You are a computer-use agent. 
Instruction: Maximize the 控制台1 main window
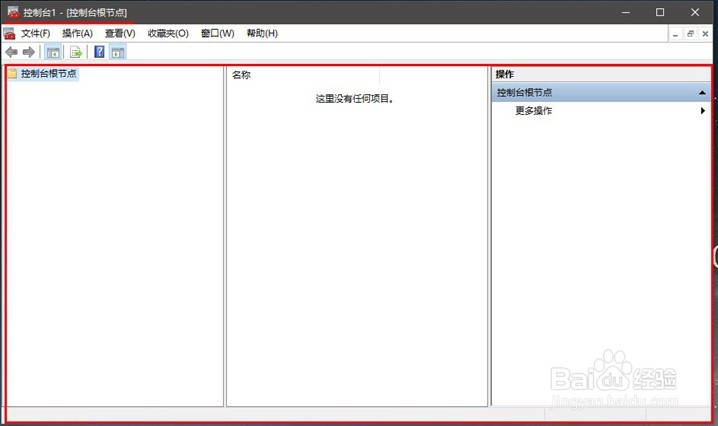coord(660,12)
